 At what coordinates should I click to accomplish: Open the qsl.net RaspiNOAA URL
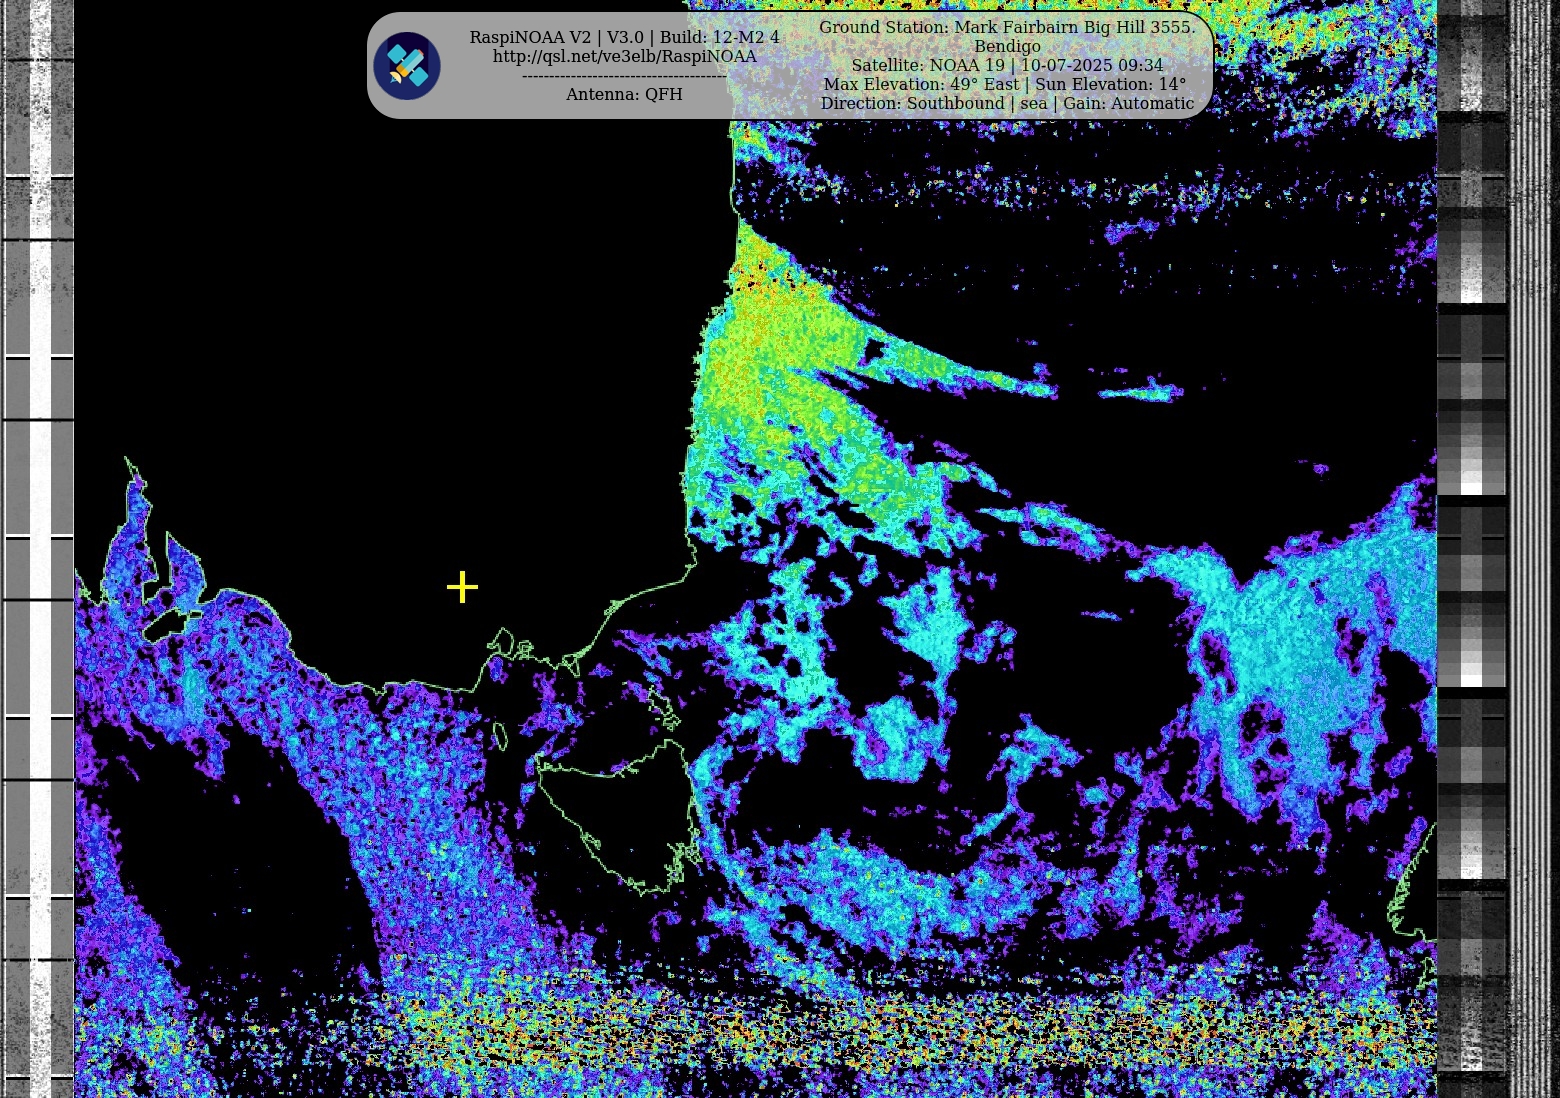[624, 57]
